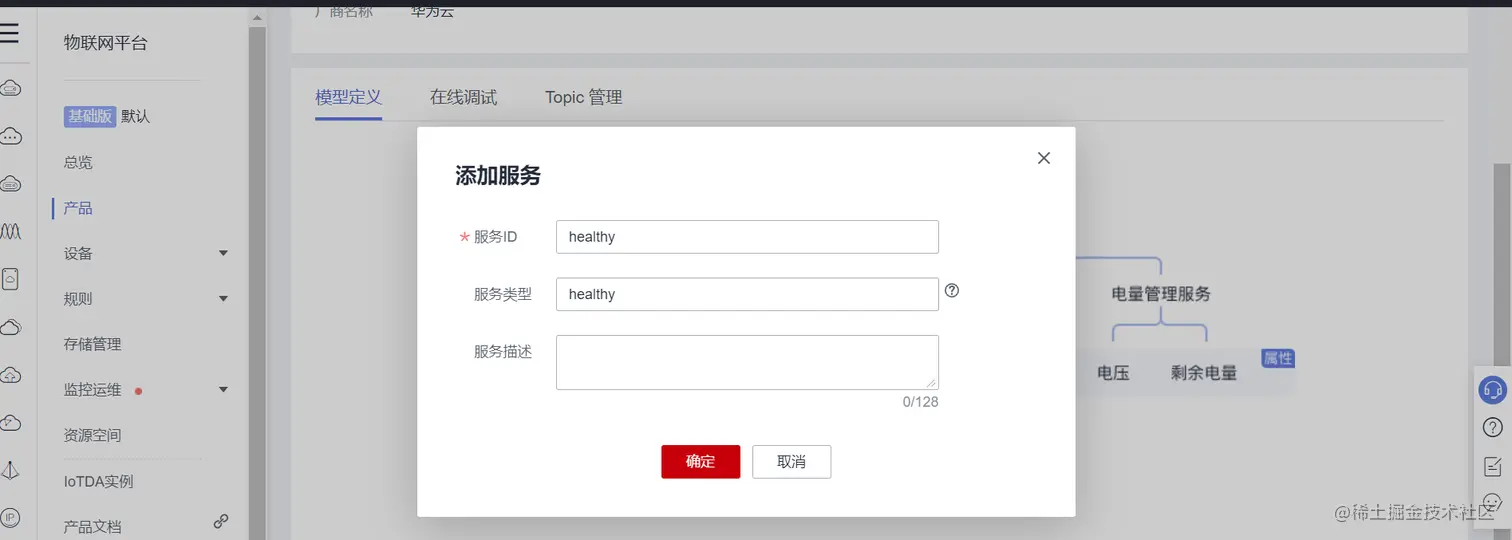The image size is (1512, 540).
Task: Click the sailboat-shaped icon in the left rail
Action: pos(10,470)
